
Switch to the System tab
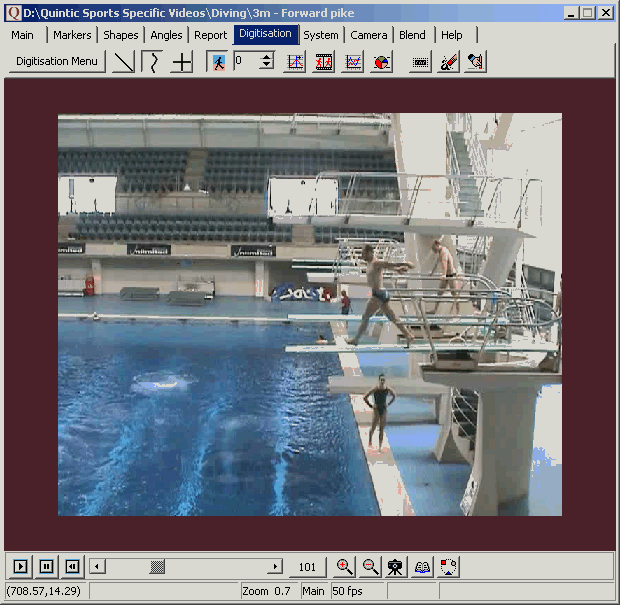321,35
